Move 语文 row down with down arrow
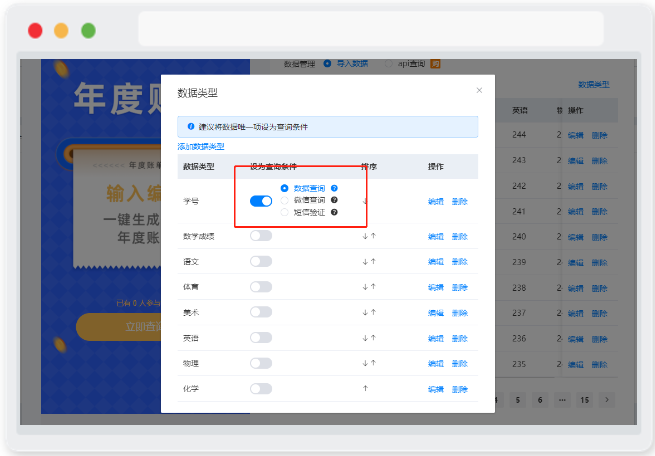Viewport: 655px width, 456px height. [x=365, y=262]
